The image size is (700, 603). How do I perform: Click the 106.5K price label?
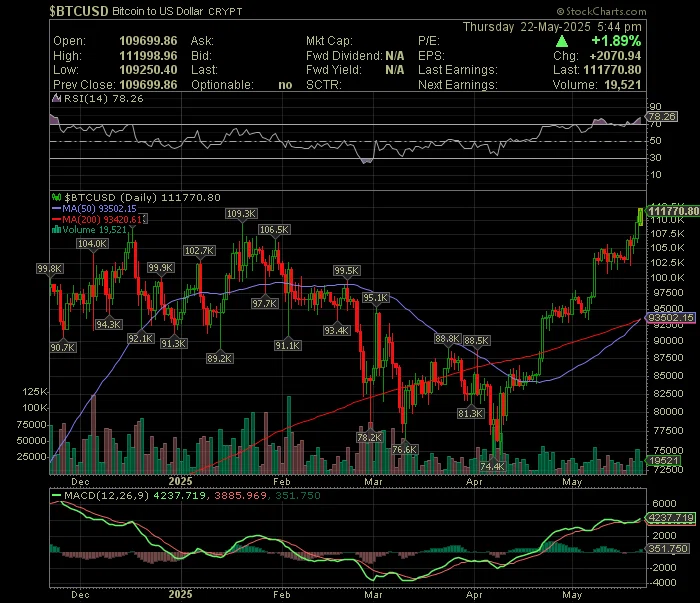[274, 230]
